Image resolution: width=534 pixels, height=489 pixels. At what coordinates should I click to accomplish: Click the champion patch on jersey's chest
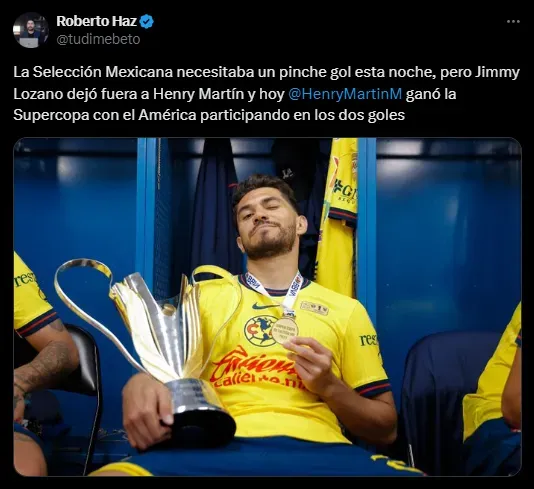[314, 308]
